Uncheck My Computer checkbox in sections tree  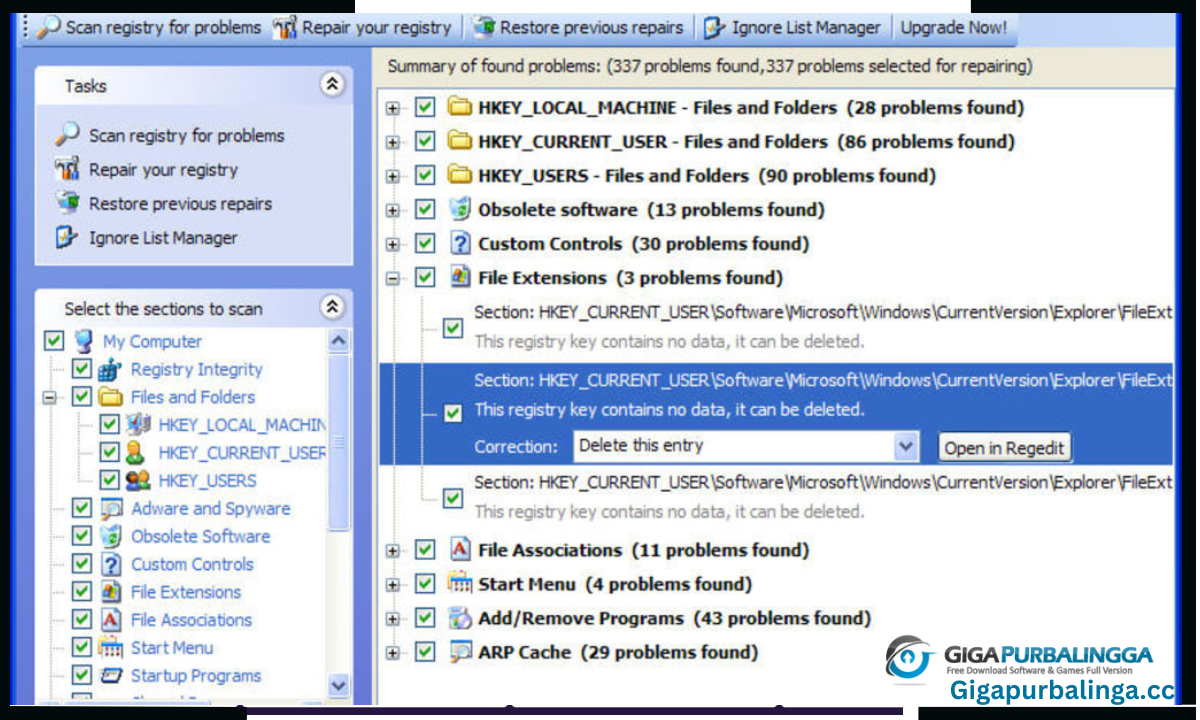click(x=54, y=341)
